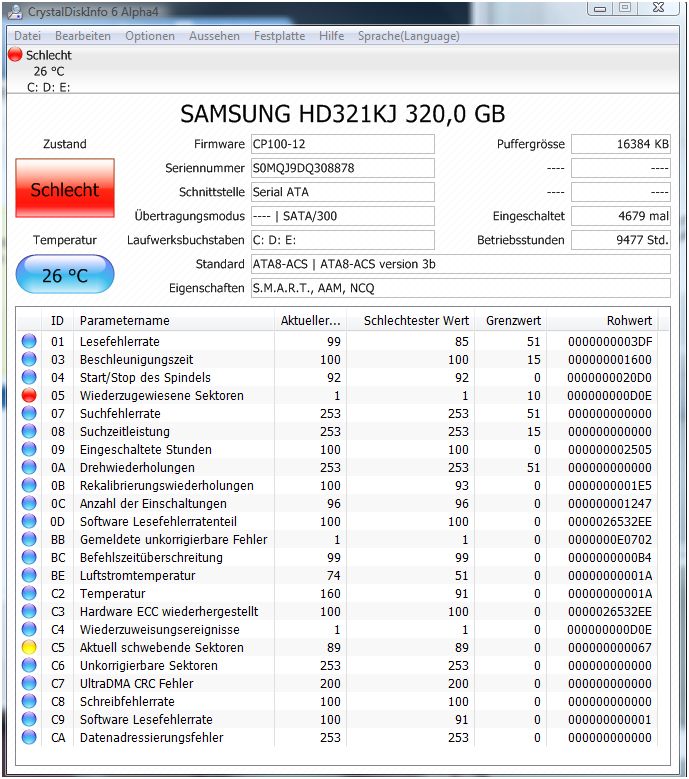Image resolution: width=689 pixels, height=779 pixels.
Task: Click the status icon for Software Lesefehlerrate C9
Action: coord(29,719)
